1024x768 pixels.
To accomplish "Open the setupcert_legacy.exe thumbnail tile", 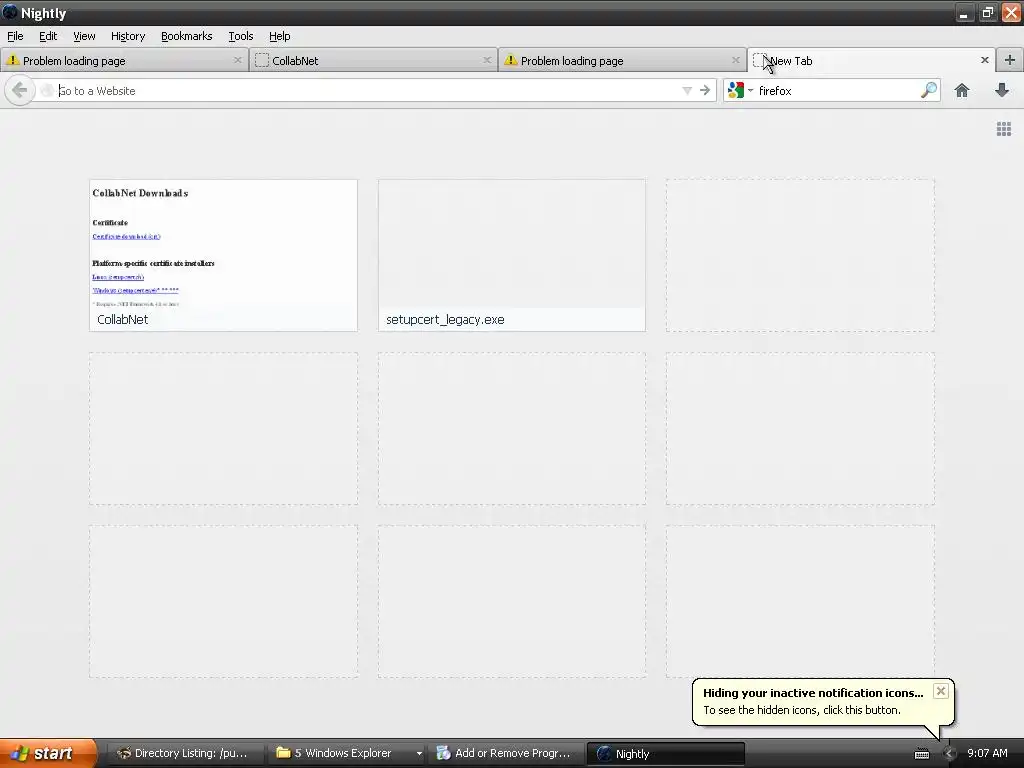I will 512,255.
